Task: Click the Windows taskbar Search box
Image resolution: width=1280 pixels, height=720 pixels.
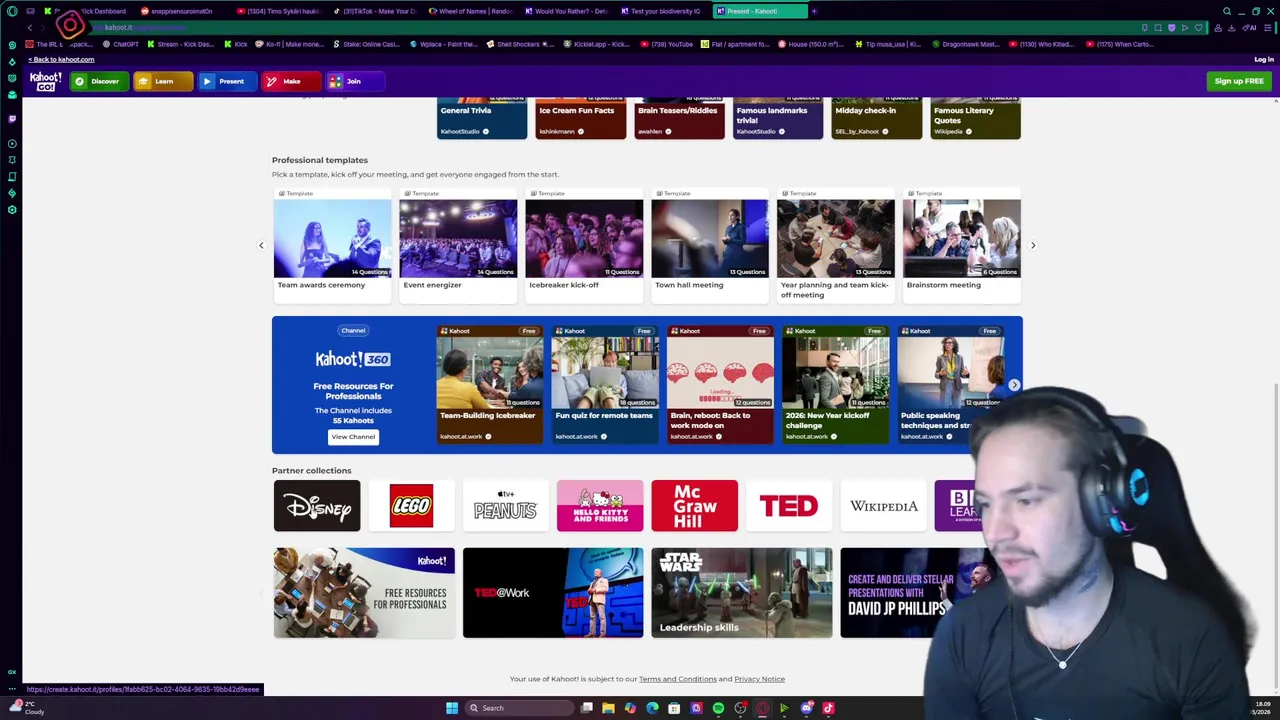Action: coord(519,708)
